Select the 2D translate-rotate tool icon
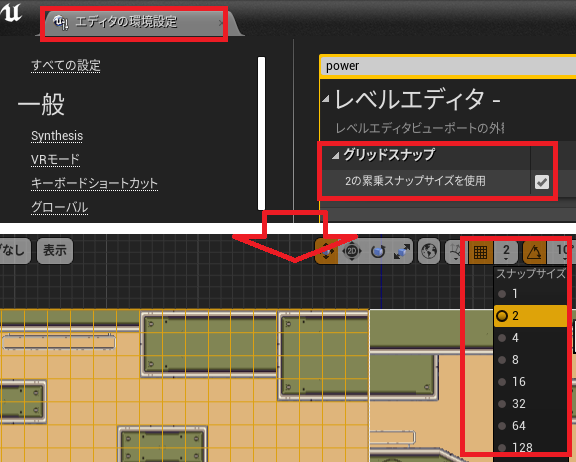The height and width of the screenshot is (462, 576). [x=352, y=251]
